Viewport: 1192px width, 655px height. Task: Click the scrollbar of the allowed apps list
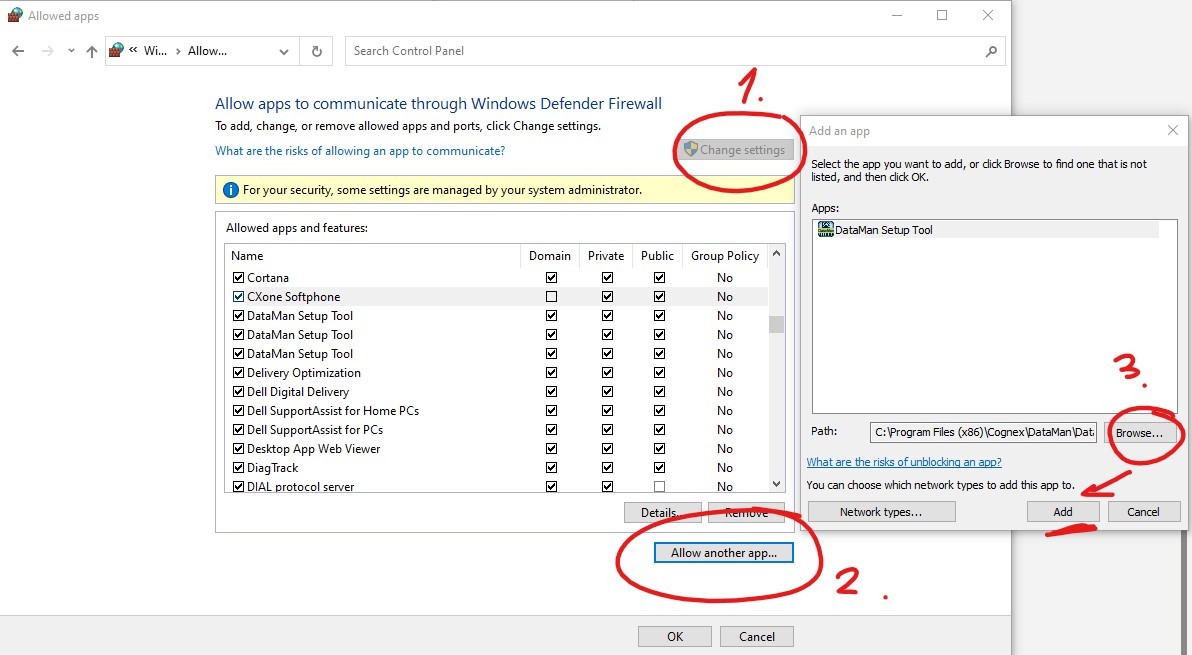775,324
